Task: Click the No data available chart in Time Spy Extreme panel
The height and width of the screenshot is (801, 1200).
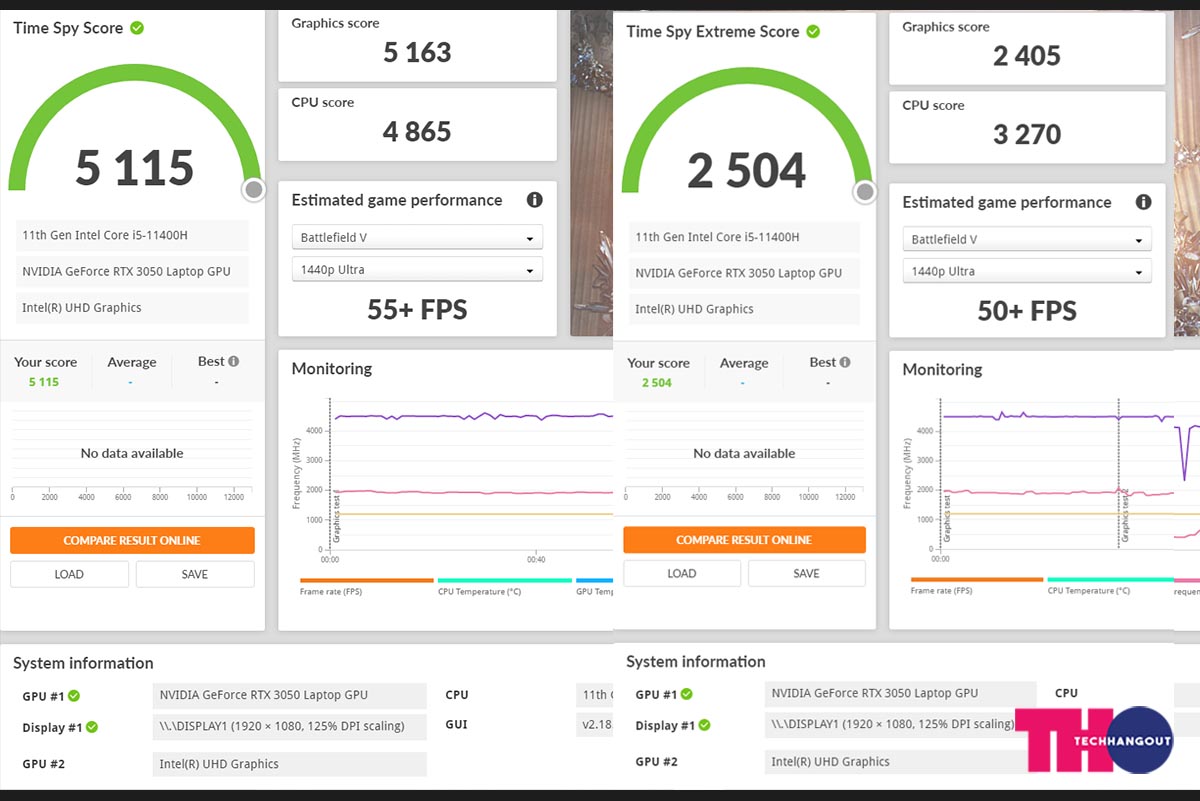Action: coord(744,455)
